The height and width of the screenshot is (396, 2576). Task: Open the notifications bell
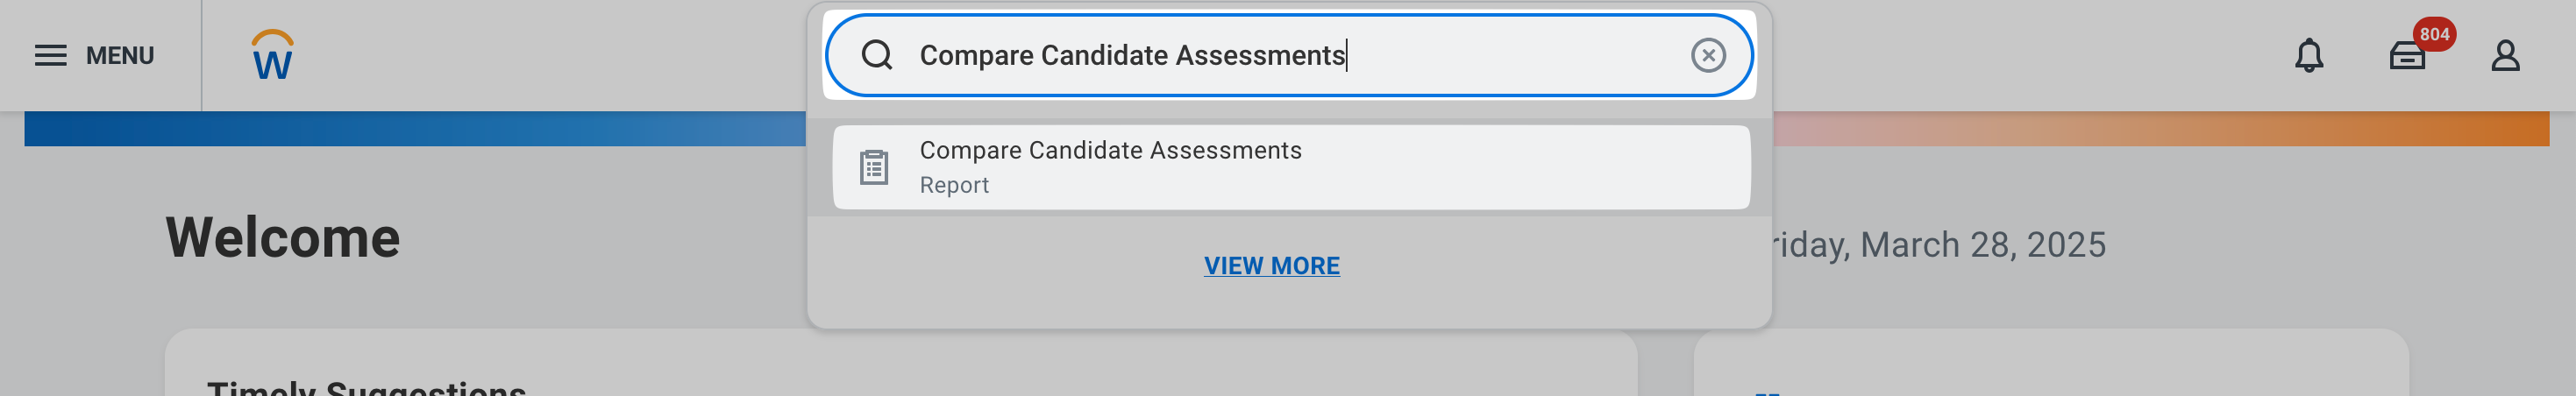click(x=2308, y=56)
